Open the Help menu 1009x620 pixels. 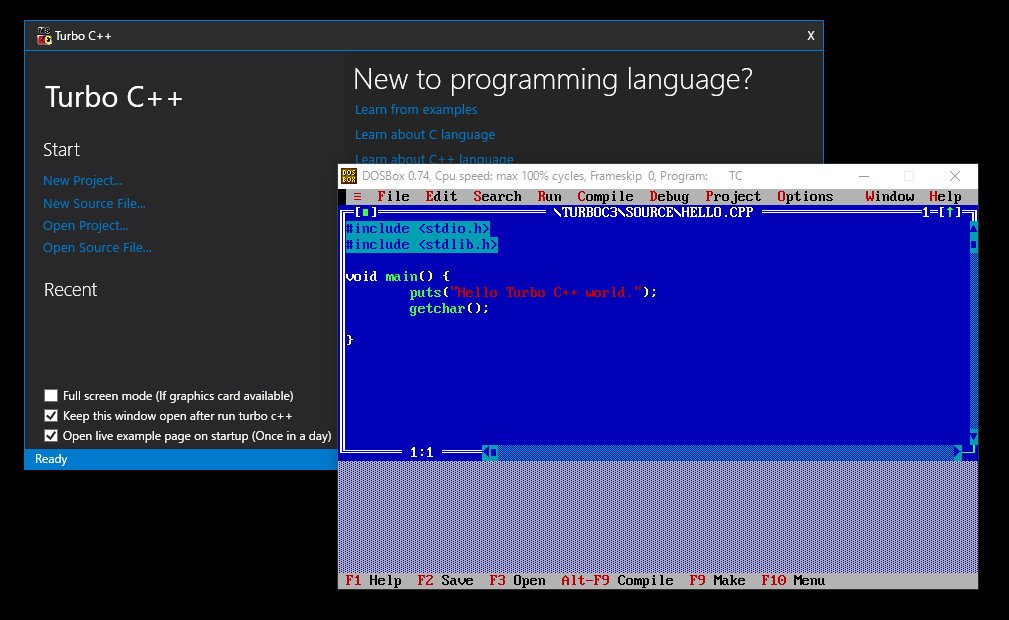pyautogui.click(x=945, y=196)
